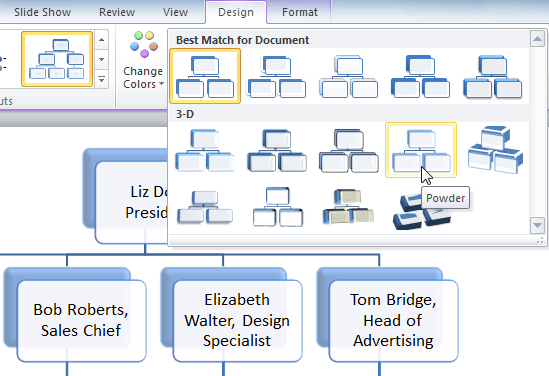
Task: Apply the first 3-D Polished style
Action: point(205,150)
